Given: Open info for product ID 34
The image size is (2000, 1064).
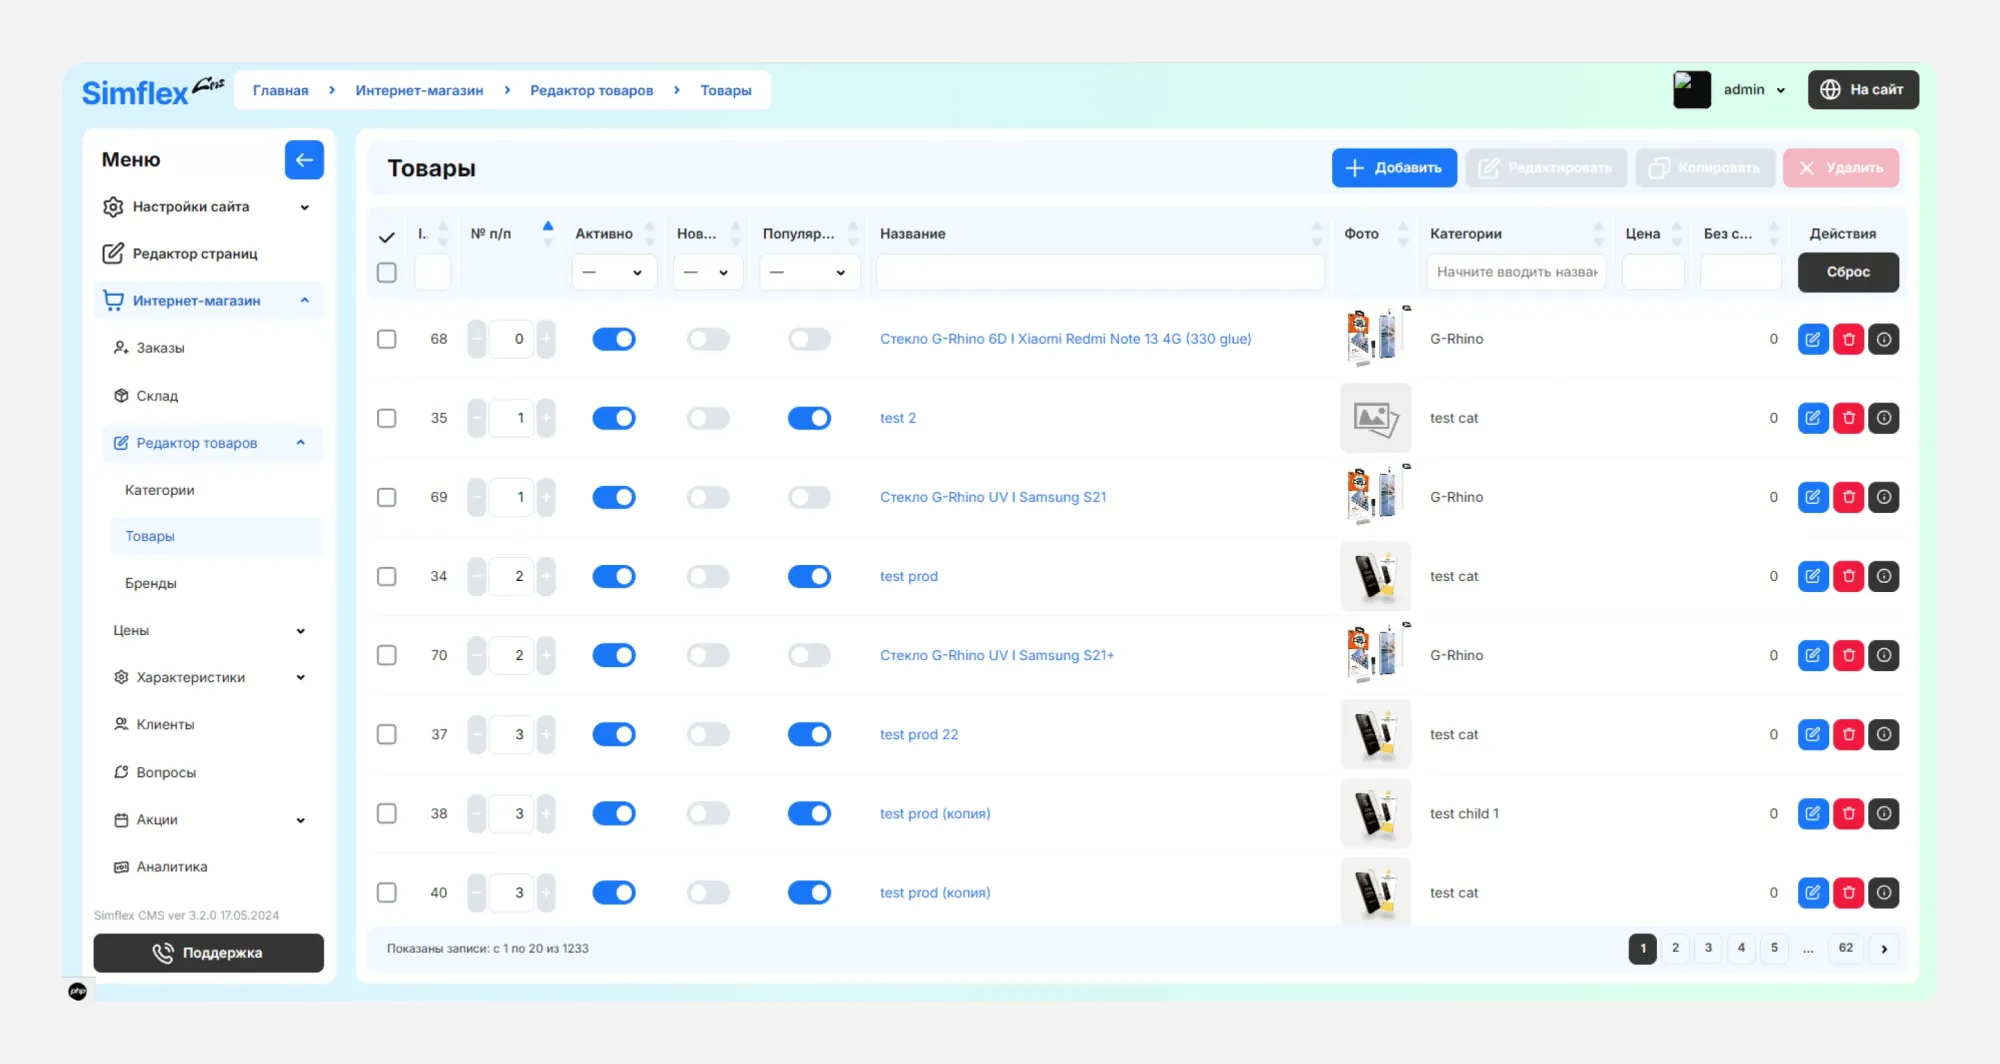Looking at the screenshot, I should tap(1884, 576).
